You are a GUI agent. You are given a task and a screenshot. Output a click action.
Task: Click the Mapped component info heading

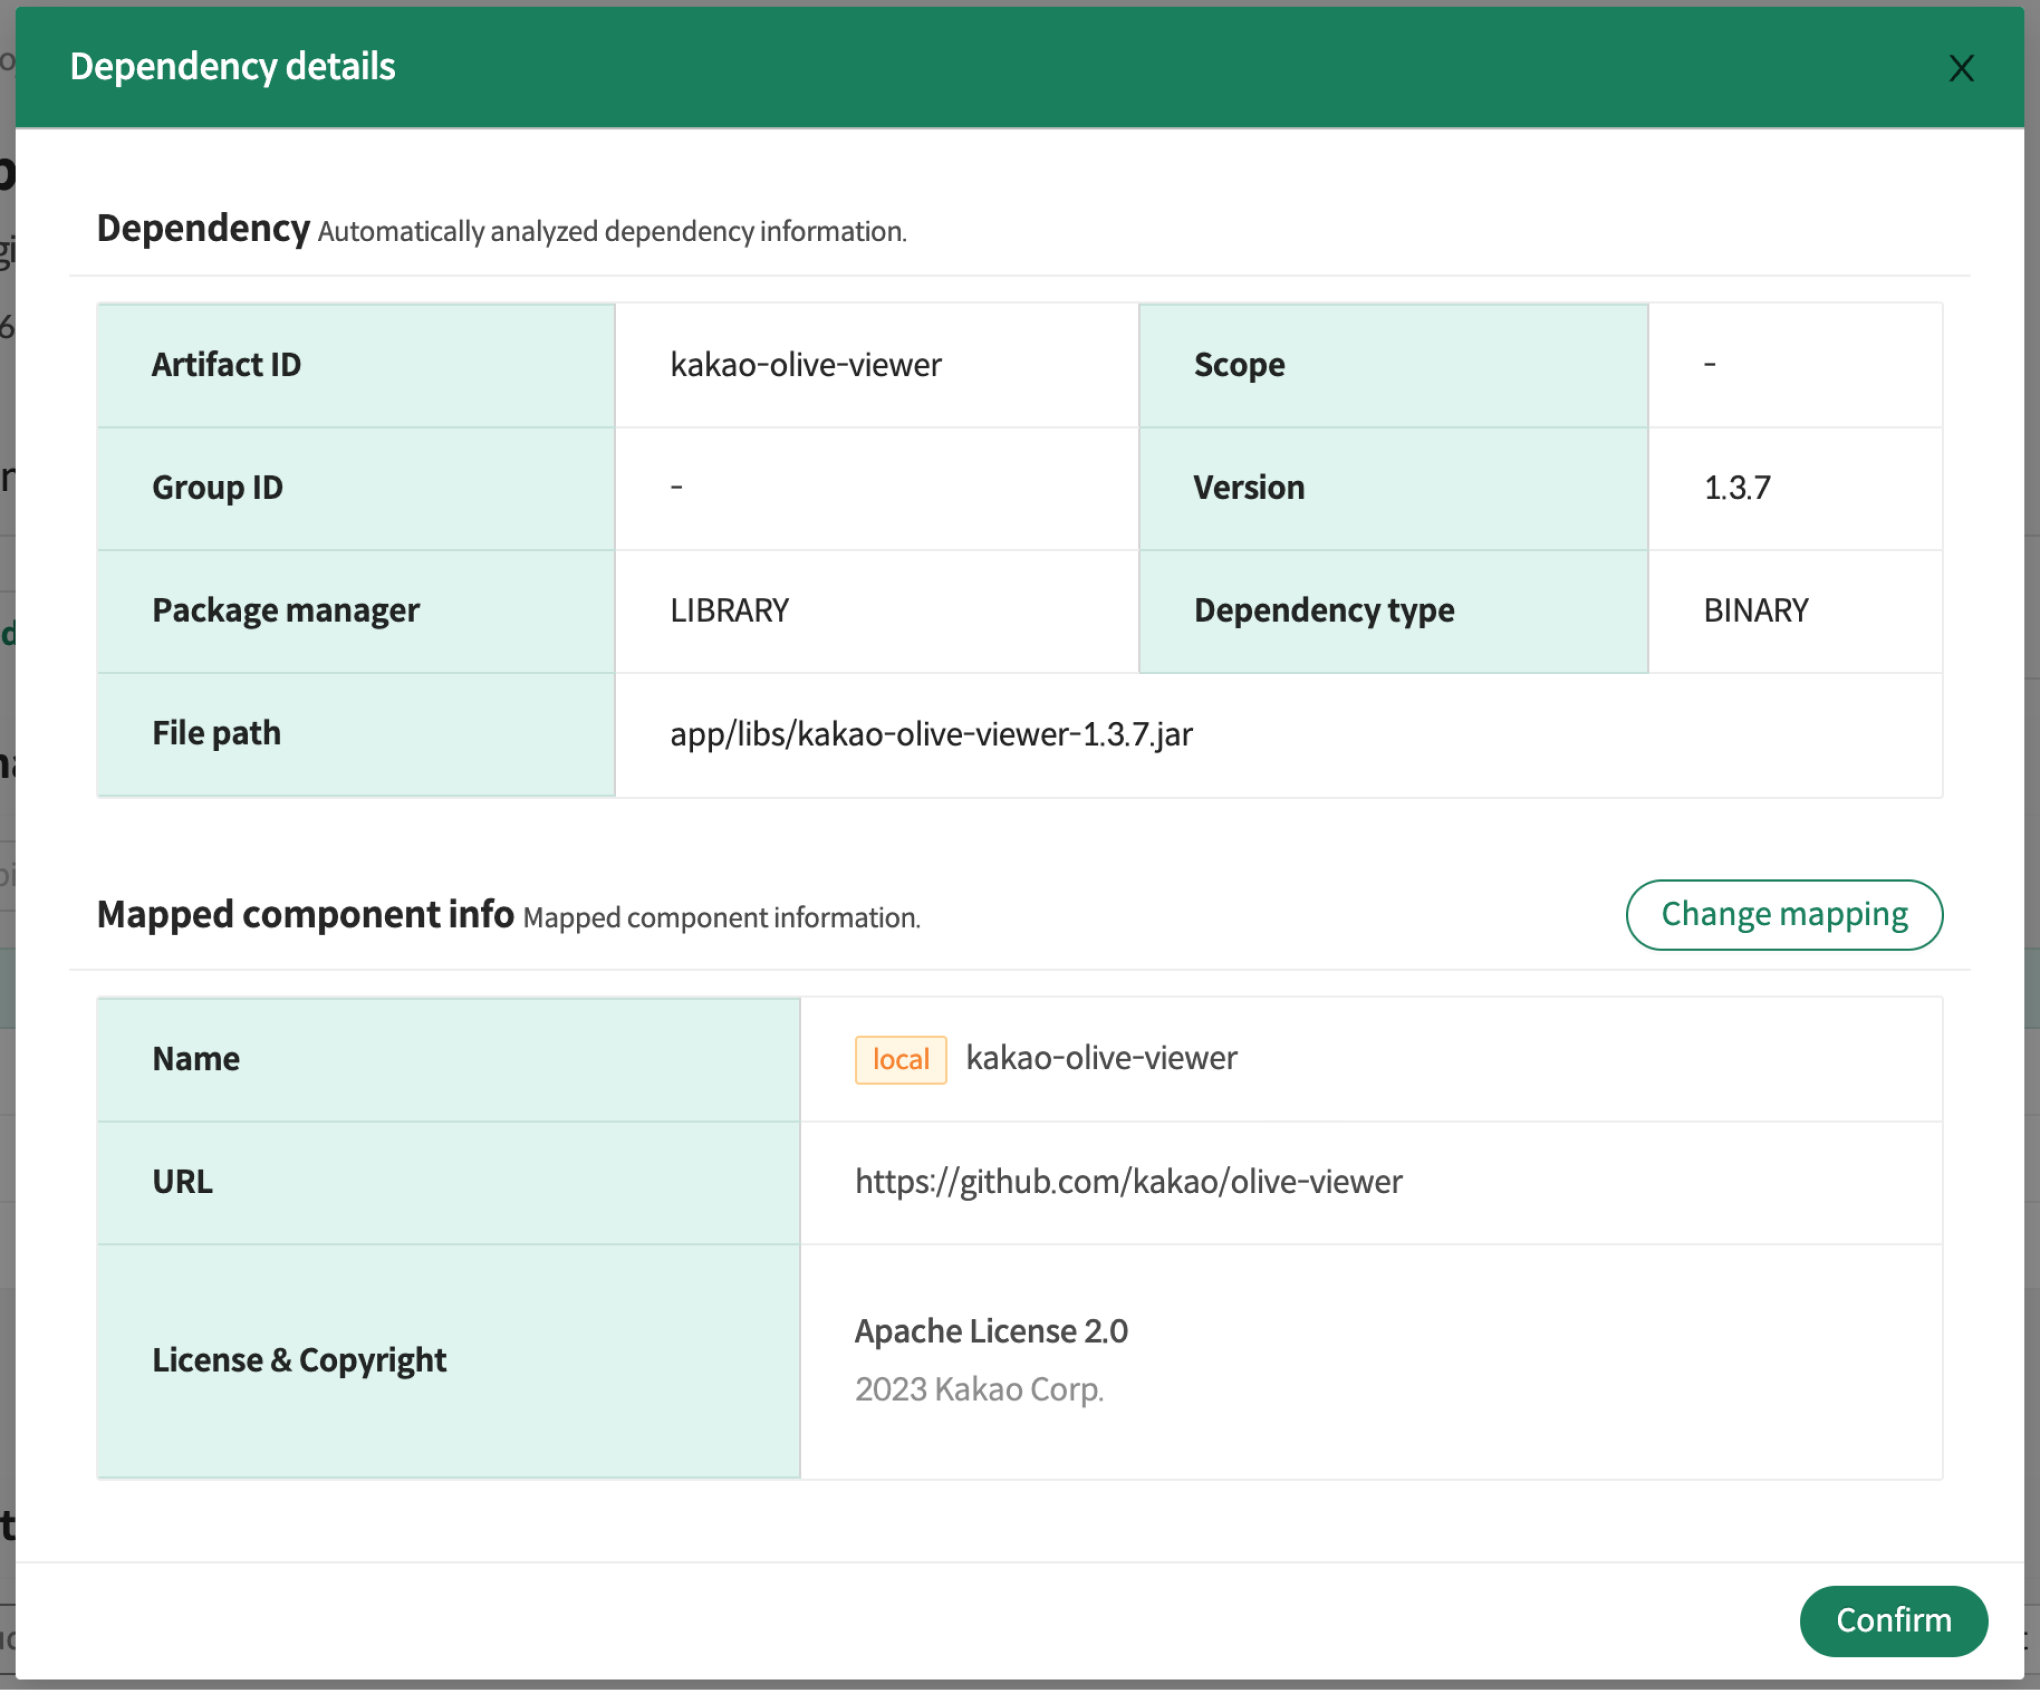[305, 914]
